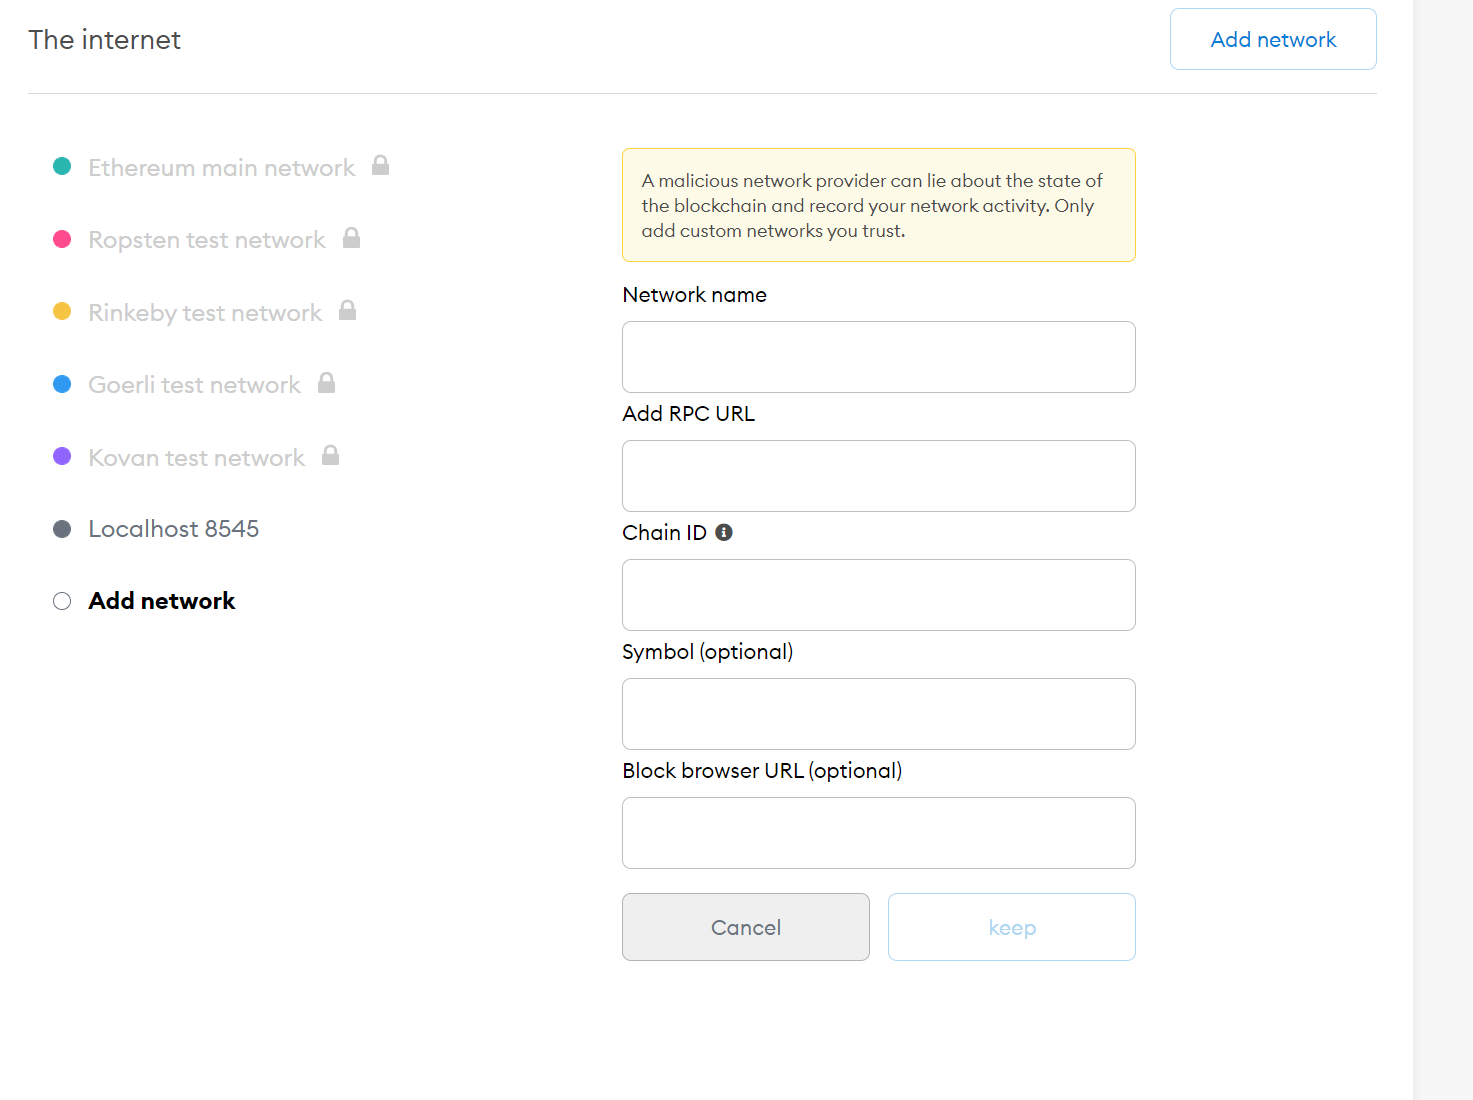This screenshot has height=1100, width=1473.
Task: Click the Add network button at top right
Action: 1273,39
